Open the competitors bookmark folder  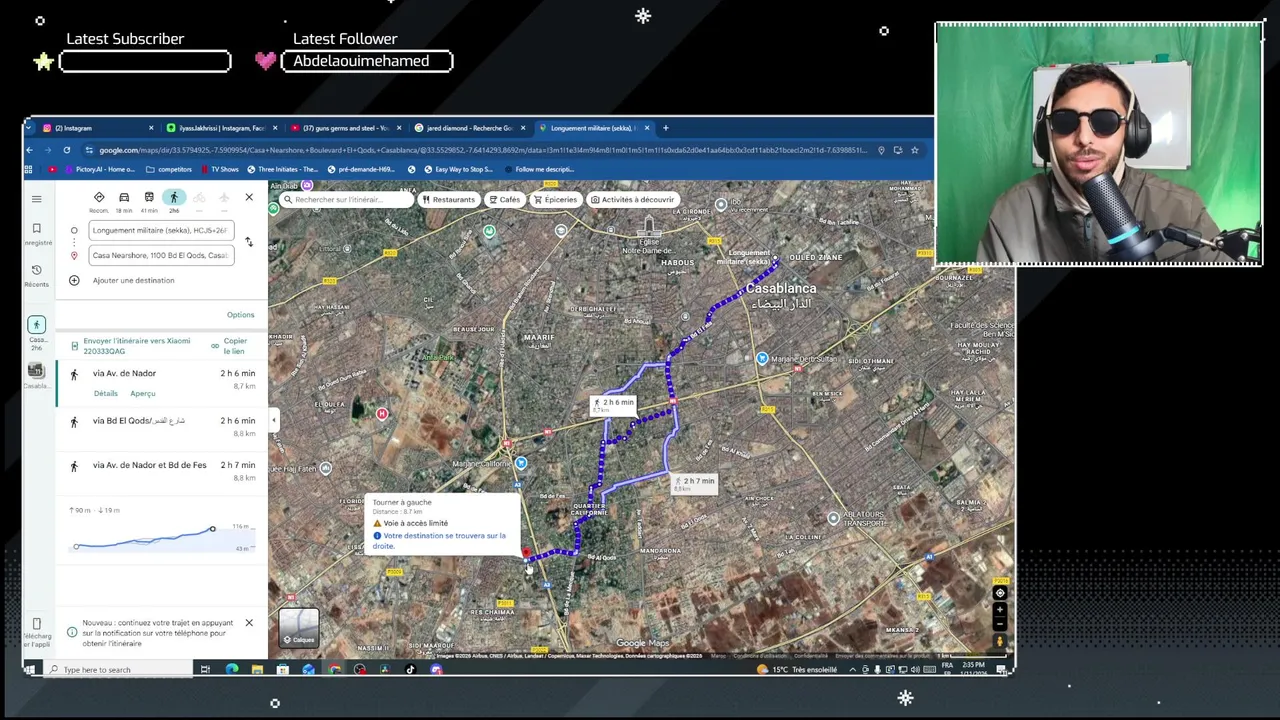168,169
